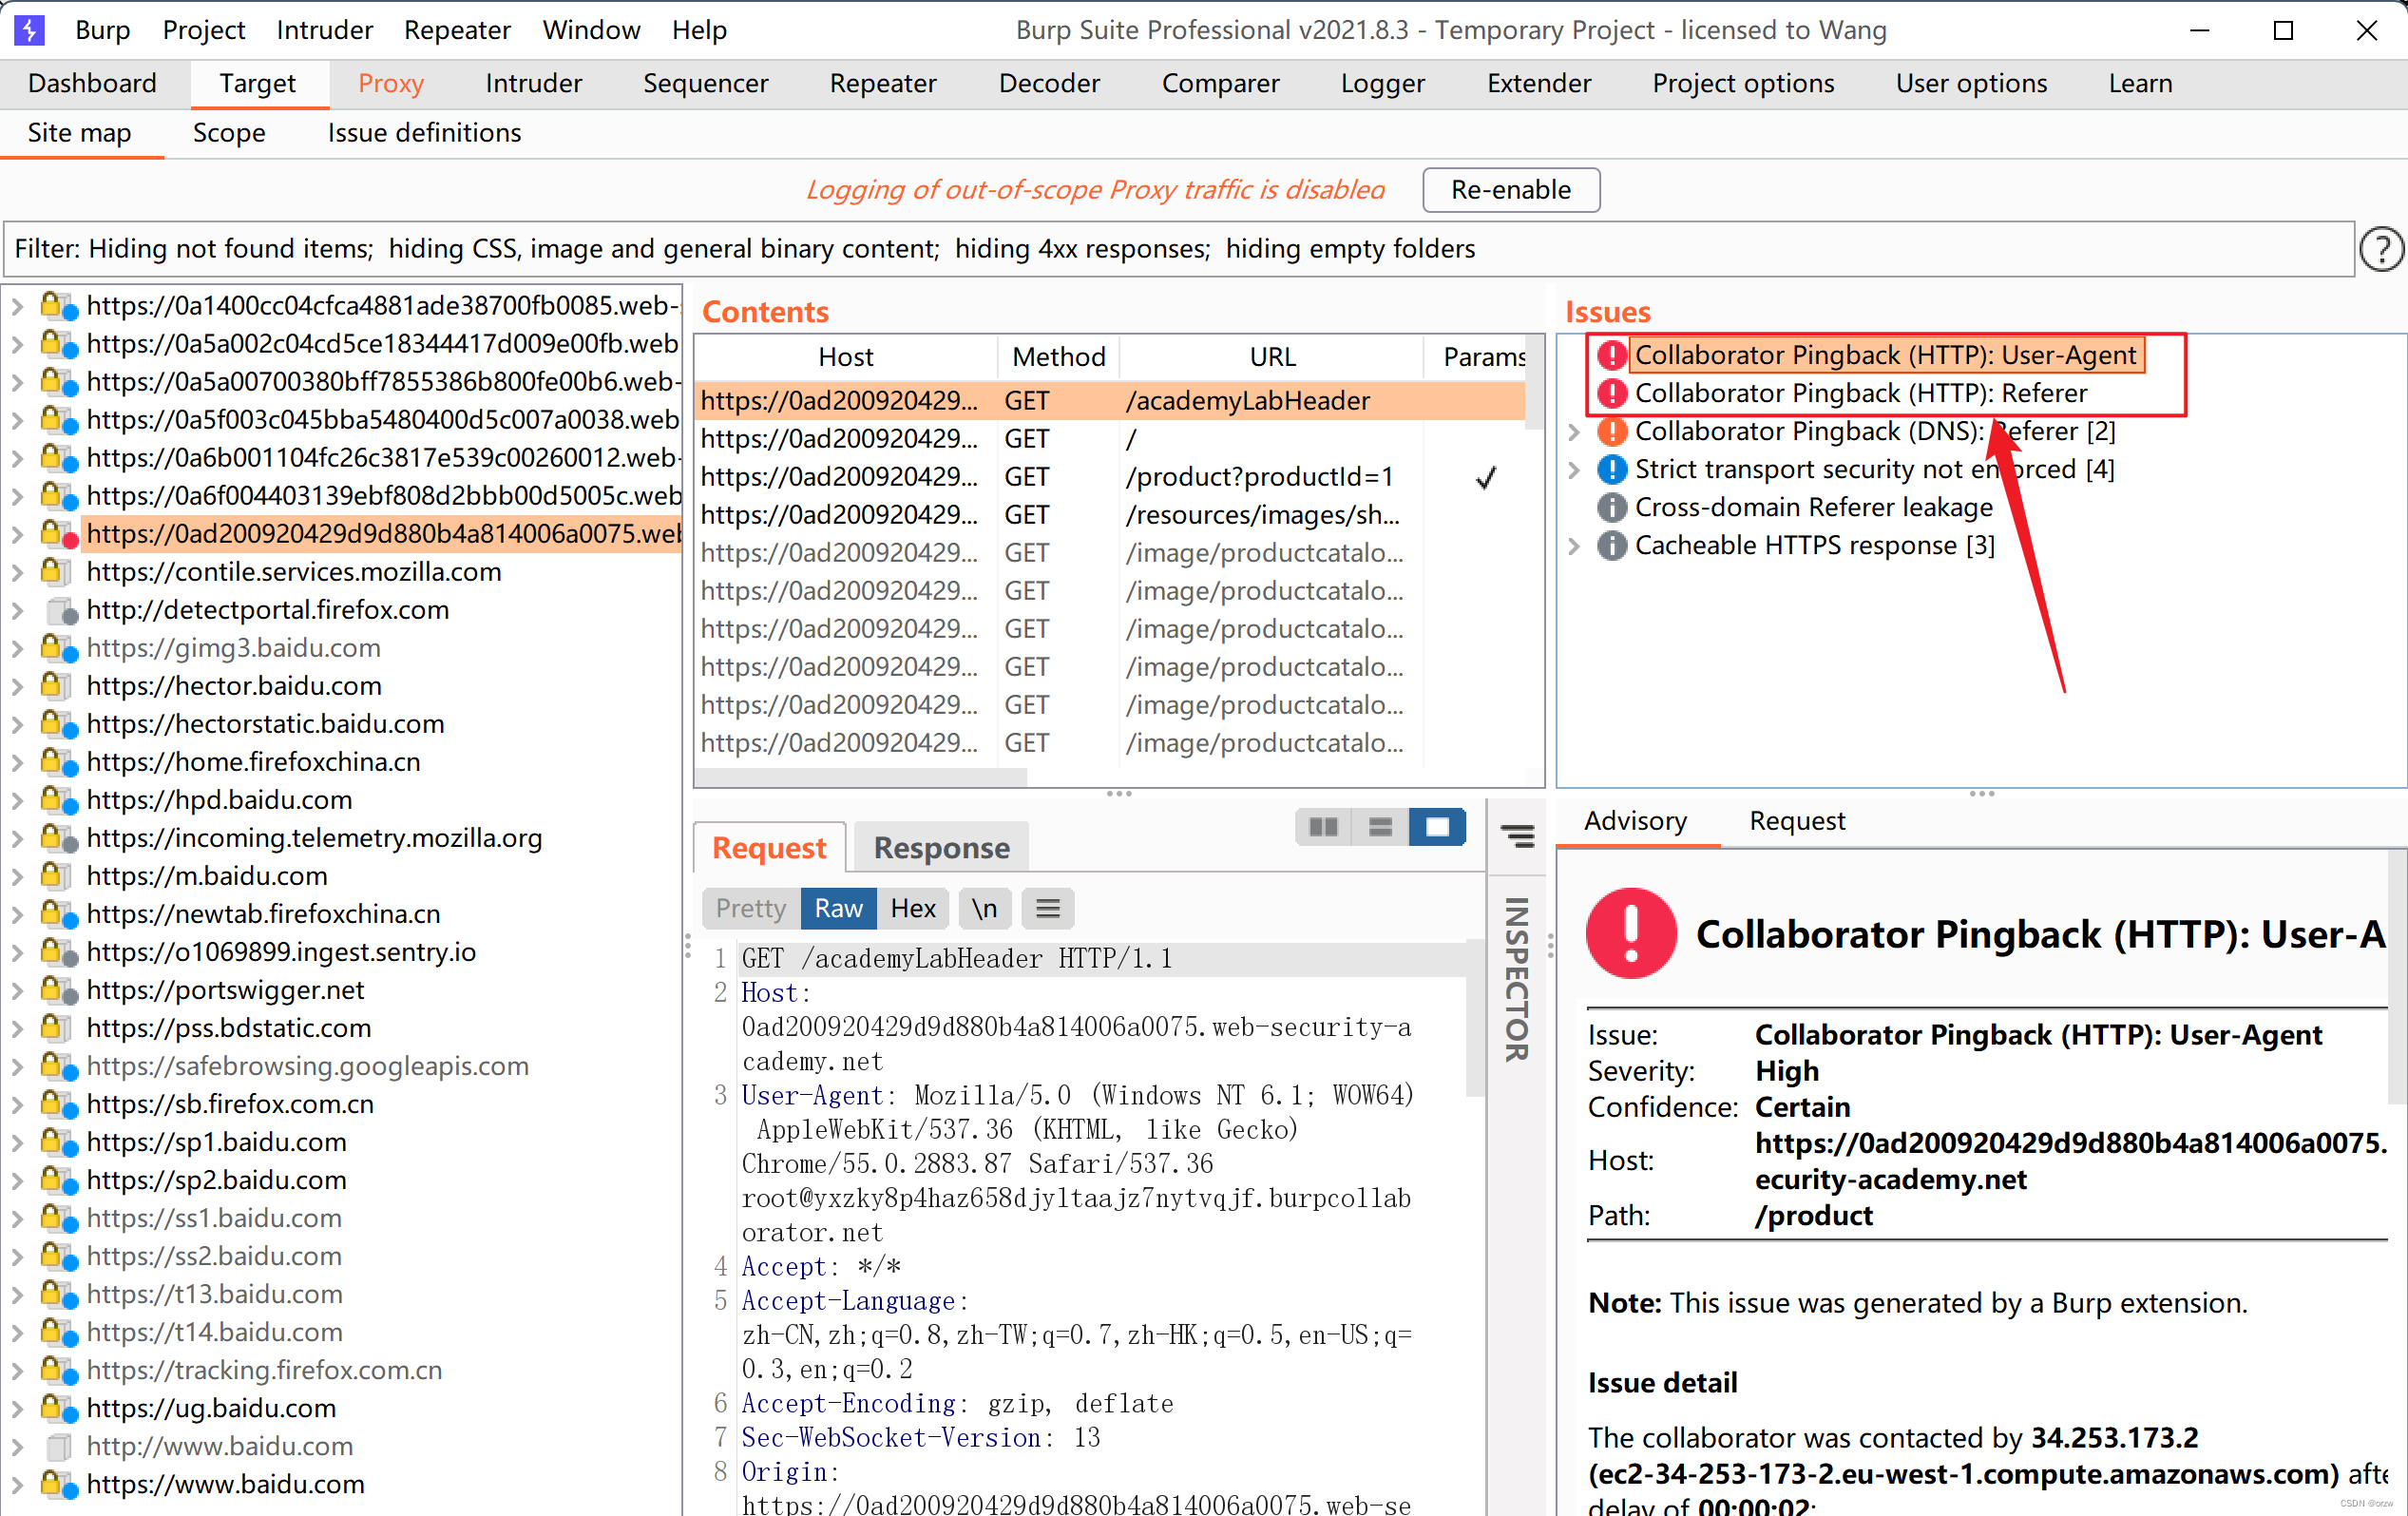Switch message view to Hex
Image resolution: width=2408 pixels, height=1516 pixels.
(912, 909)
